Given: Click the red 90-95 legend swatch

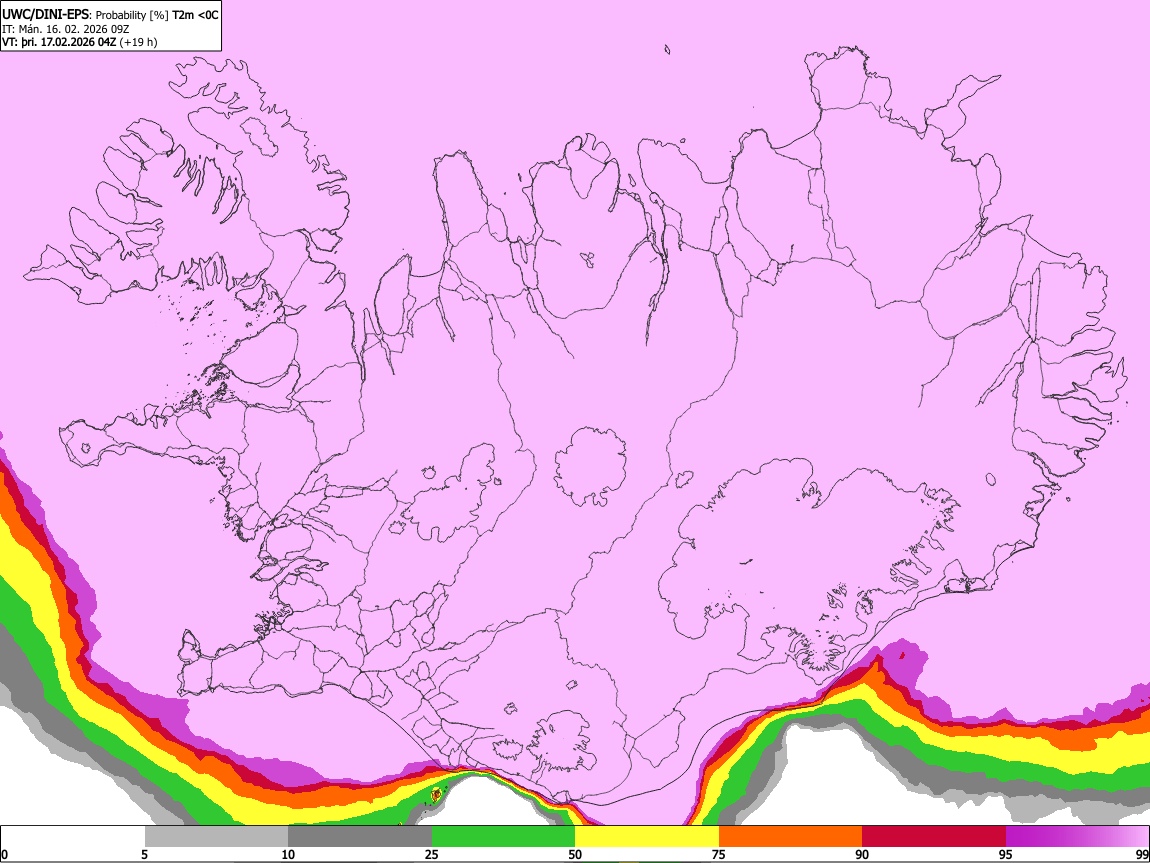Looking at the screenshot, I should (934, 837).
